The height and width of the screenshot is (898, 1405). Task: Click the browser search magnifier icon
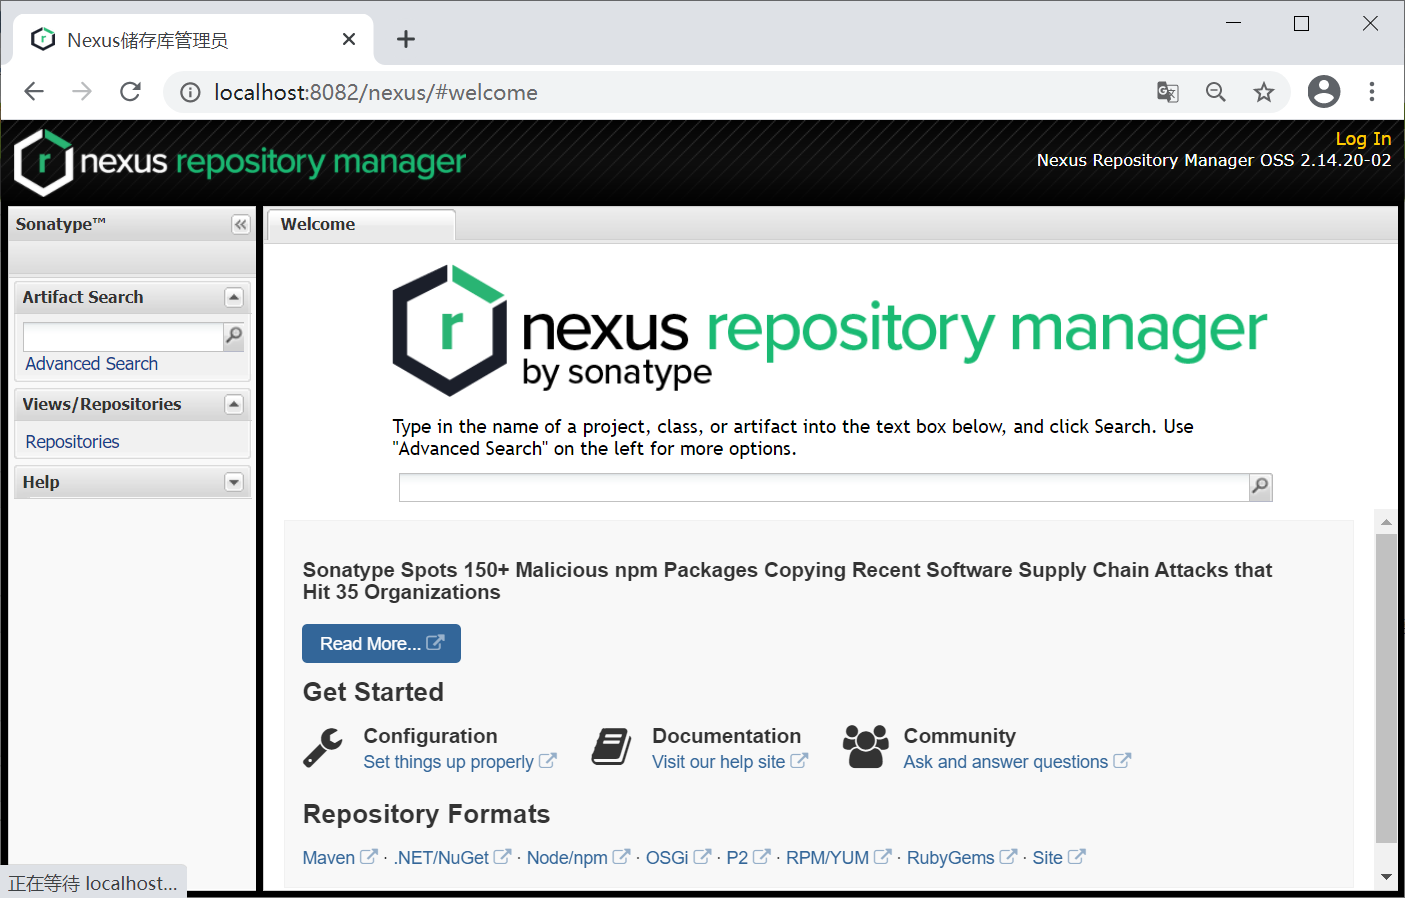click(1215, 91)
